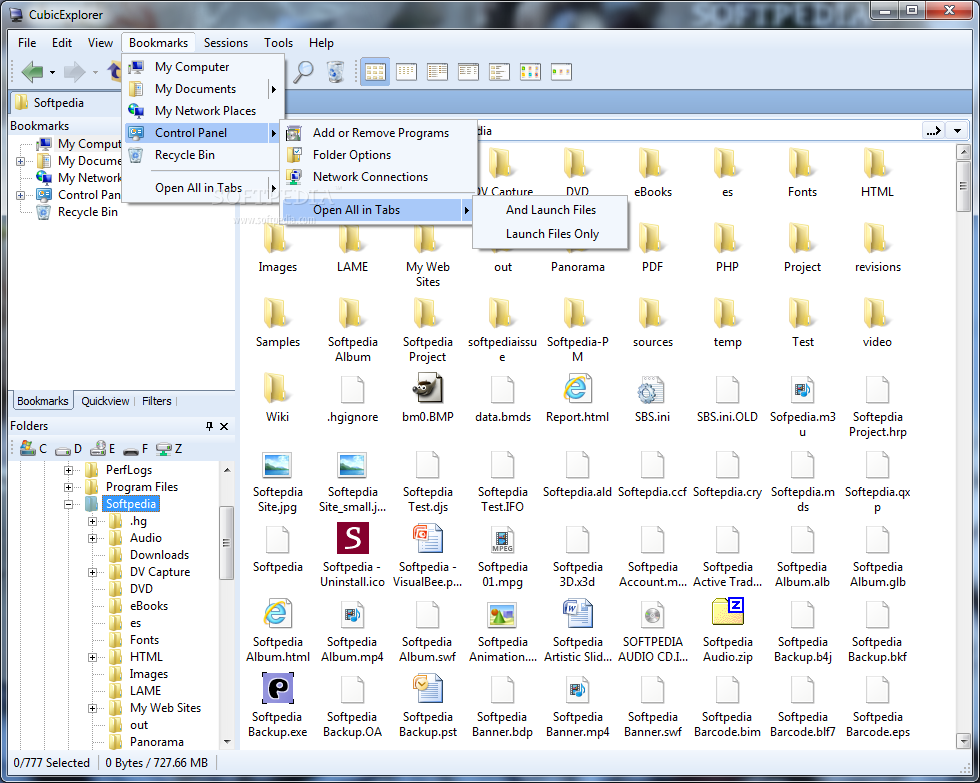This screenshot has width=980, height=783.
Task: Expand the My Web Sites tree node
Action: point(92,709)
